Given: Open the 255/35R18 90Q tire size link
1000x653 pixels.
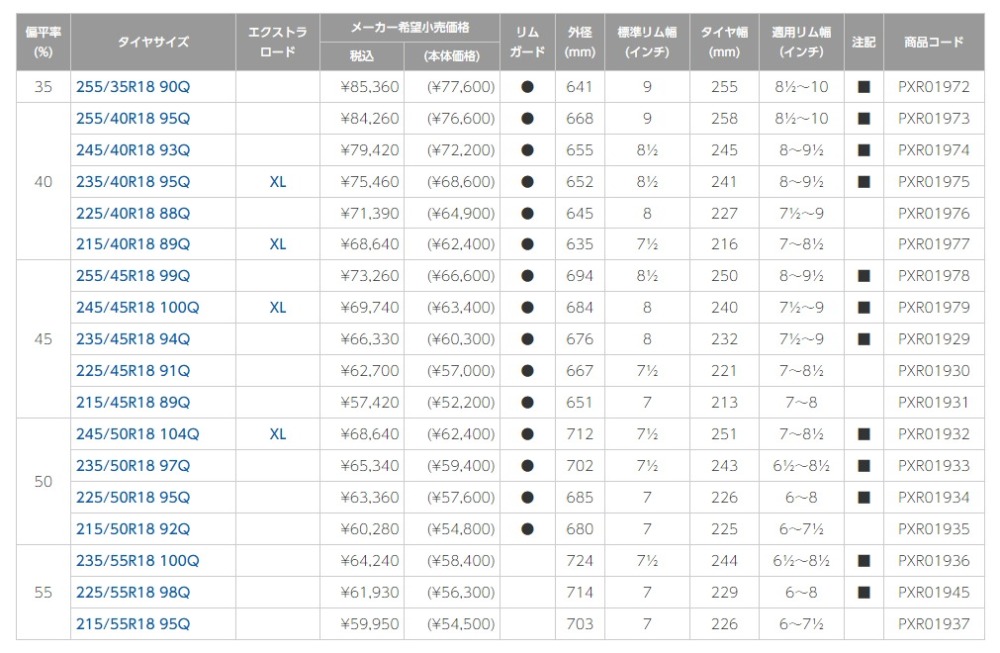Looking at the screenshot, I should coord(133,87).
